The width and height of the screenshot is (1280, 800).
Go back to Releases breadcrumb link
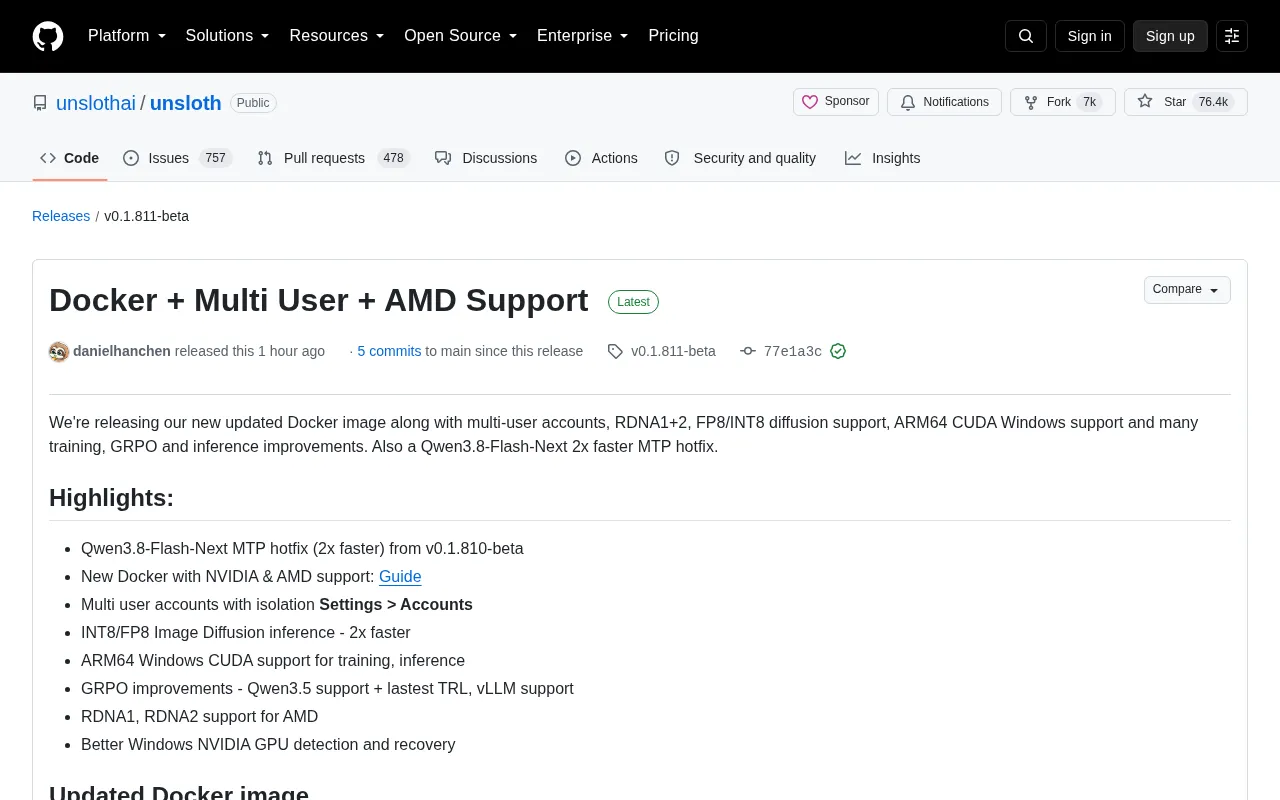point(61,216)
